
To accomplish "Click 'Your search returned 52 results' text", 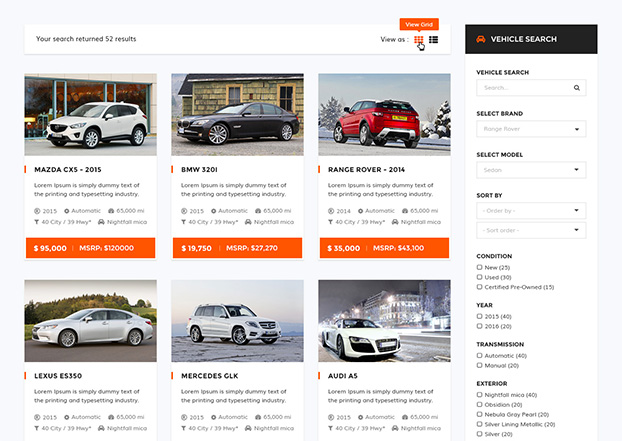I will click(x=86, y=39).
